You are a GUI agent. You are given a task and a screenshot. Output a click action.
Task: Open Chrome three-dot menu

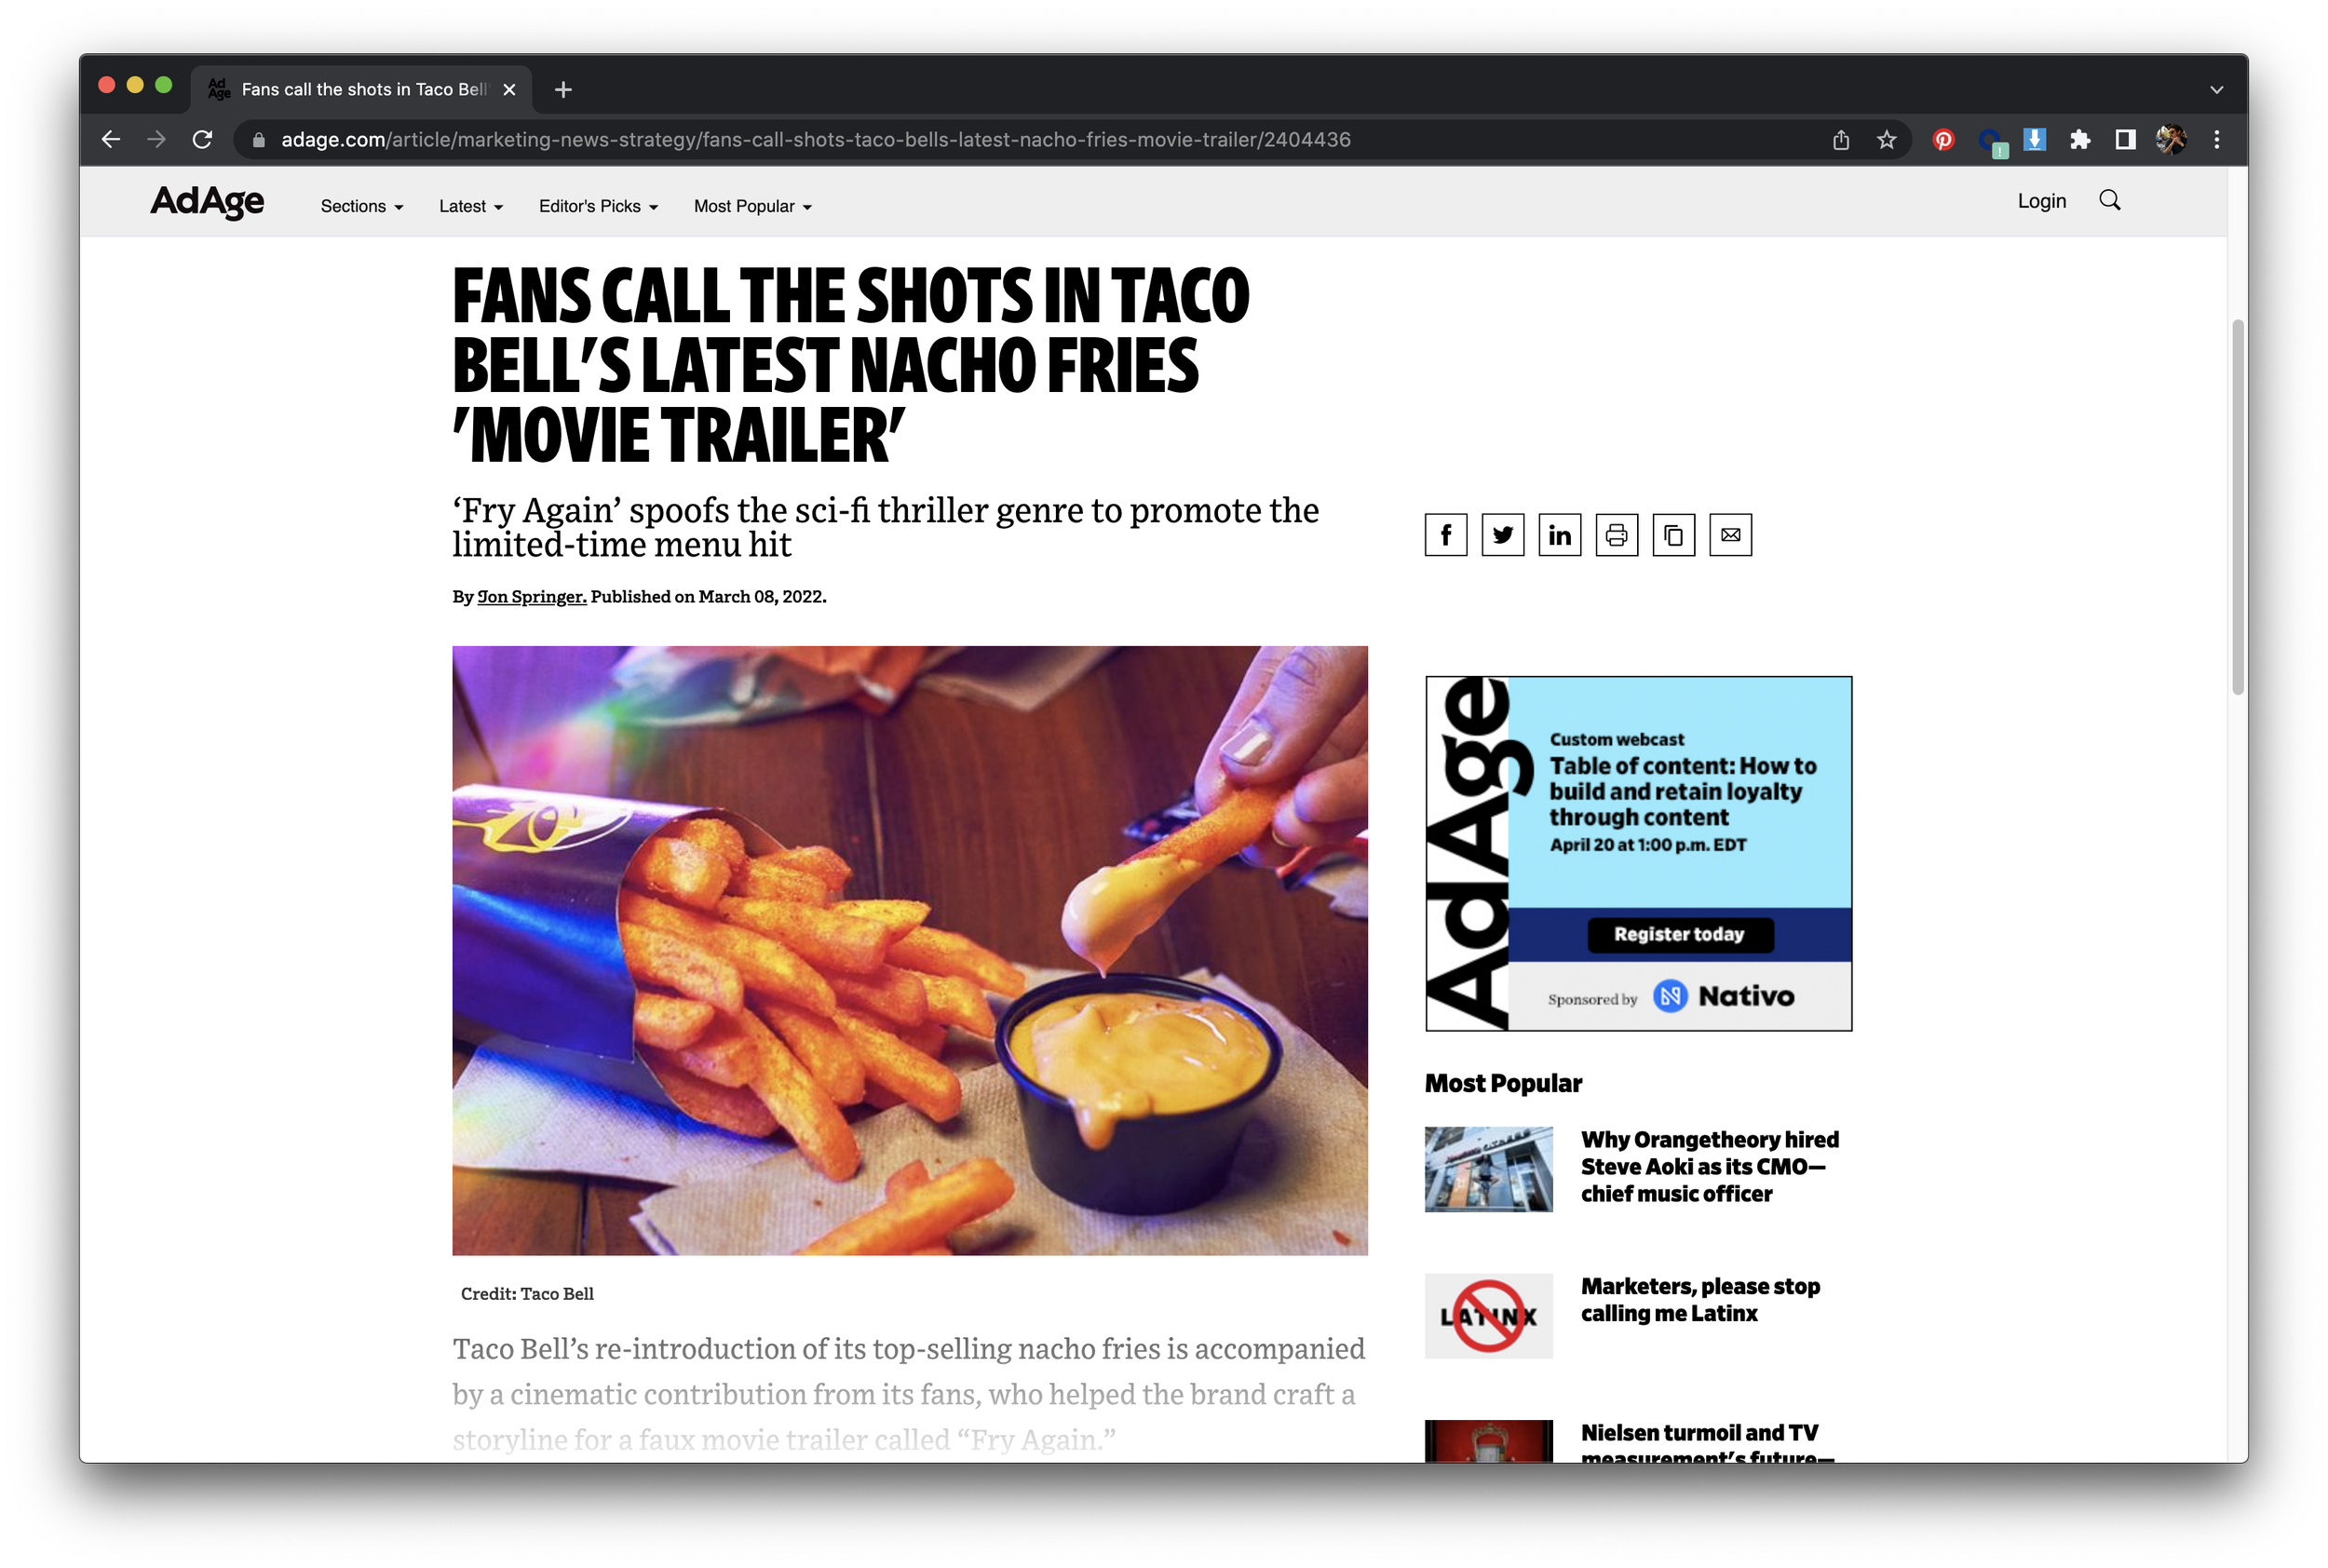(2216, 139)
